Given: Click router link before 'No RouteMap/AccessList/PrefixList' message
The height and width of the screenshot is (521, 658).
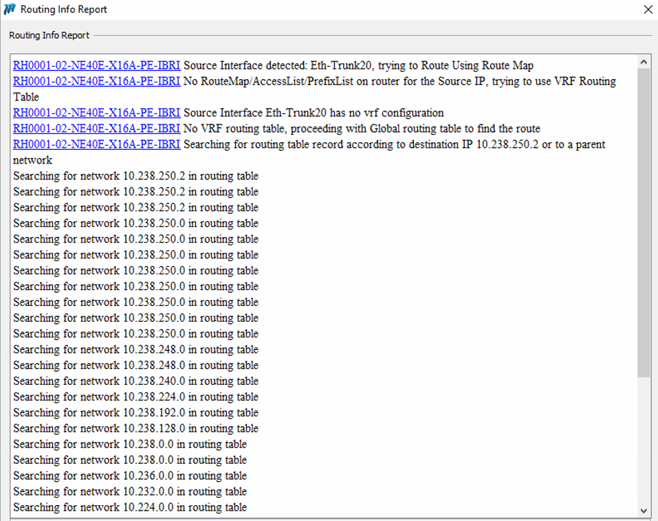Looking at the screenshot, I should (96, 81).
